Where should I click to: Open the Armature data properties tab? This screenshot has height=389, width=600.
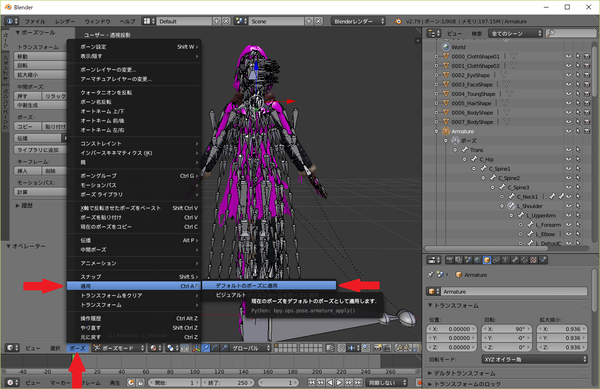505,260
